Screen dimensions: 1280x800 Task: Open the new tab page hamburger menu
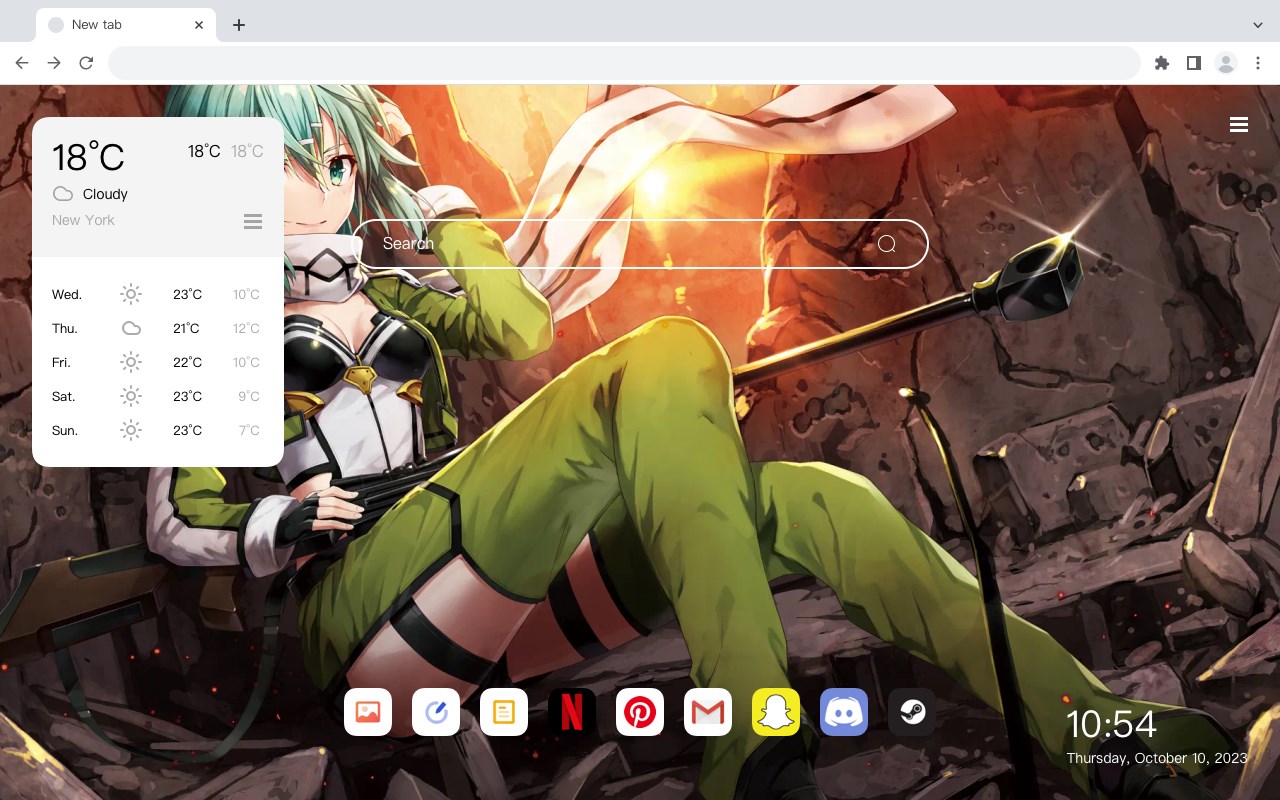click(x=1239, y=124)
